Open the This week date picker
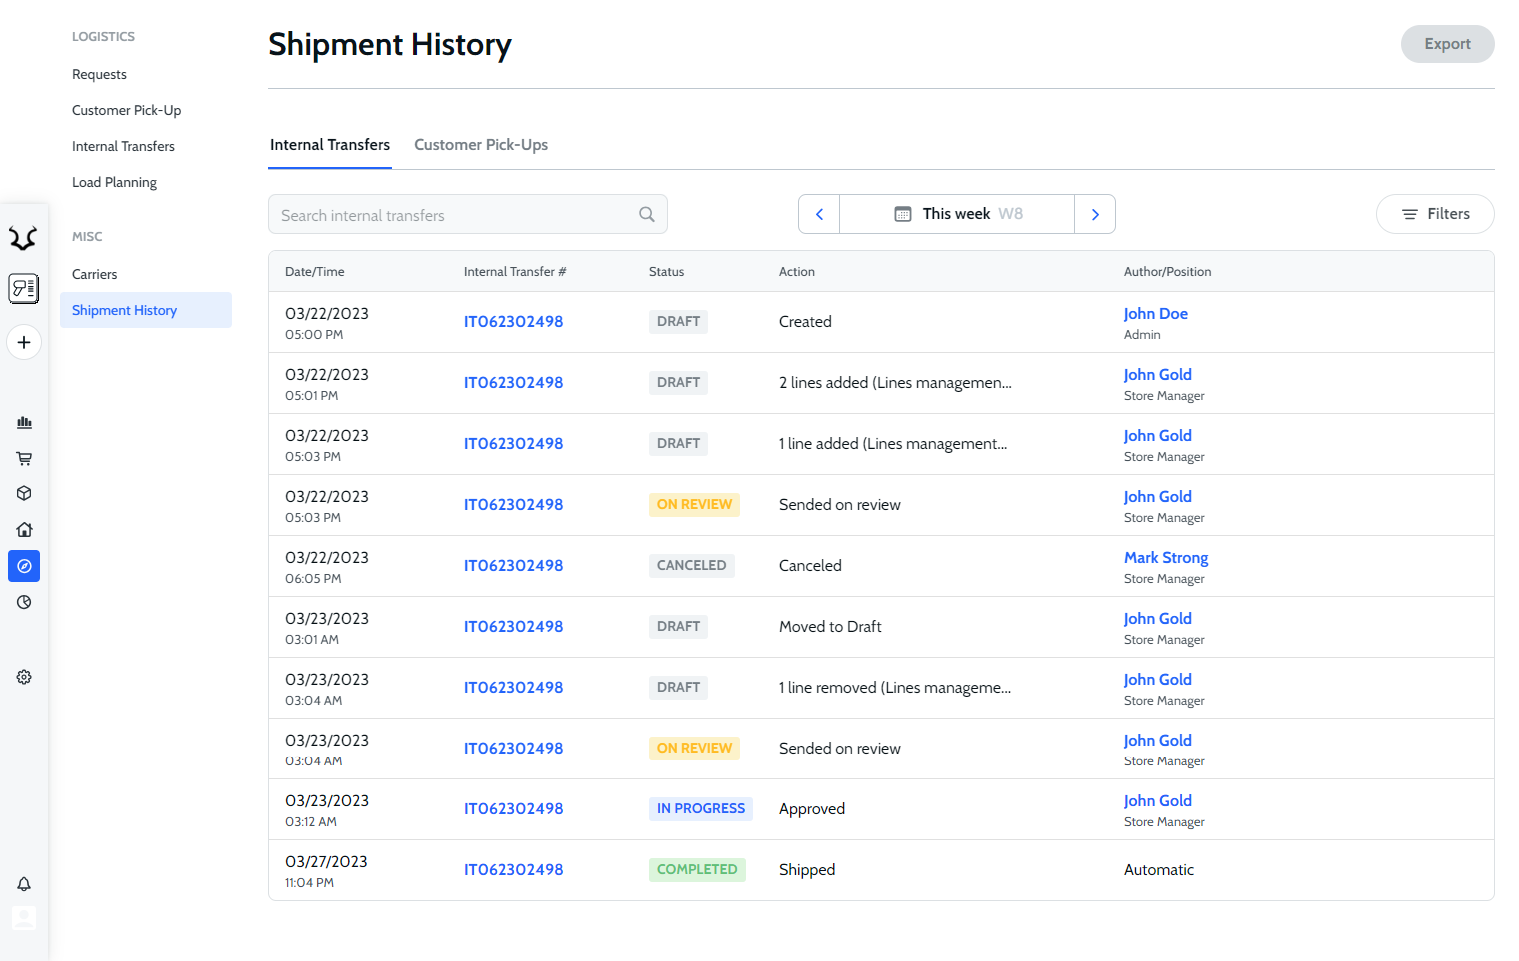Screen dimensions: 1519x961 point(957,214)
